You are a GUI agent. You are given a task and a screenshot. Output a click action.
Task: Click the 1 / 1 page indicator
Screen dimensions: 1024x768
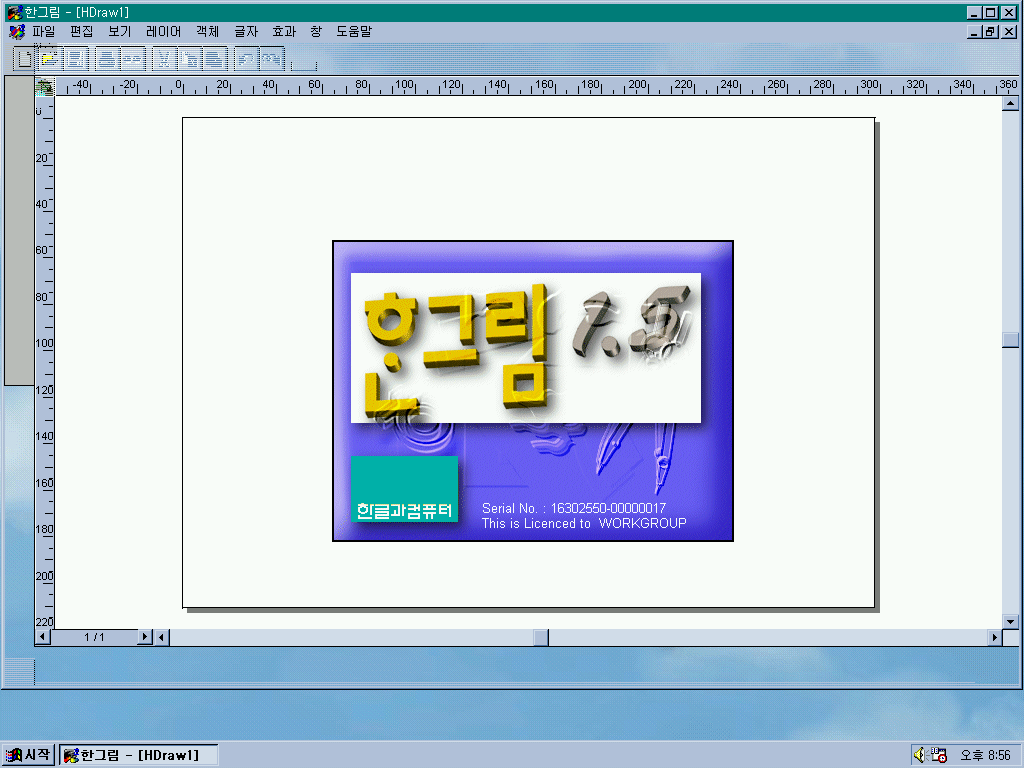click(94, 637)
